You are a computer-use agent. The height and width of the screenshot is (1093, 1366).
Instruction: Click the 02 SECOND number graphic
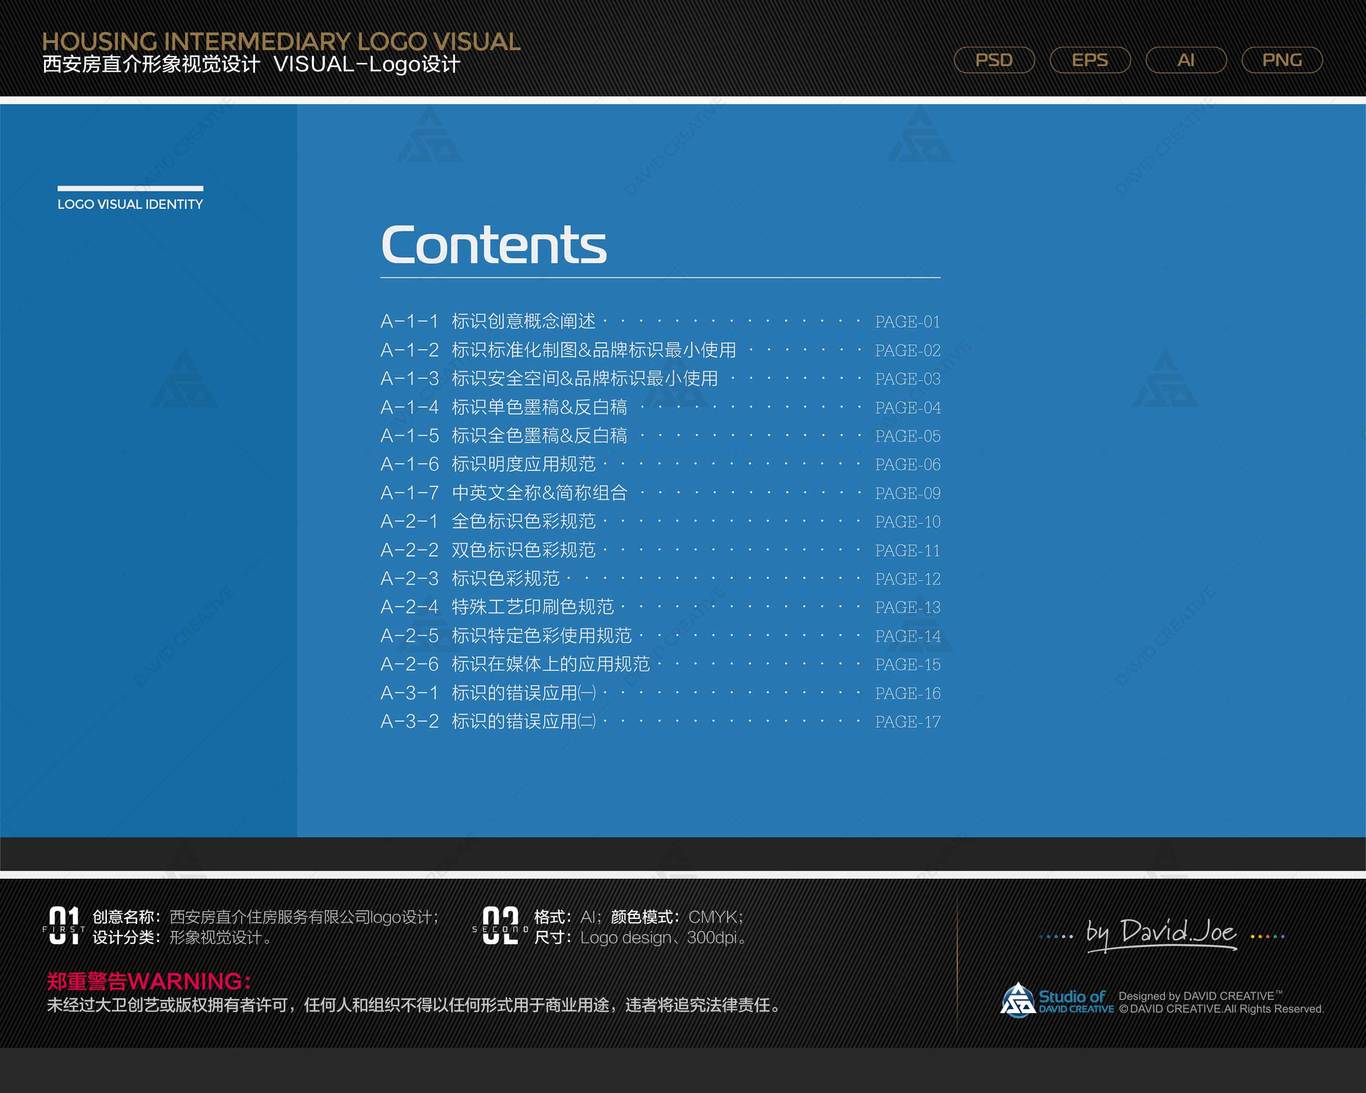(500, 926)
